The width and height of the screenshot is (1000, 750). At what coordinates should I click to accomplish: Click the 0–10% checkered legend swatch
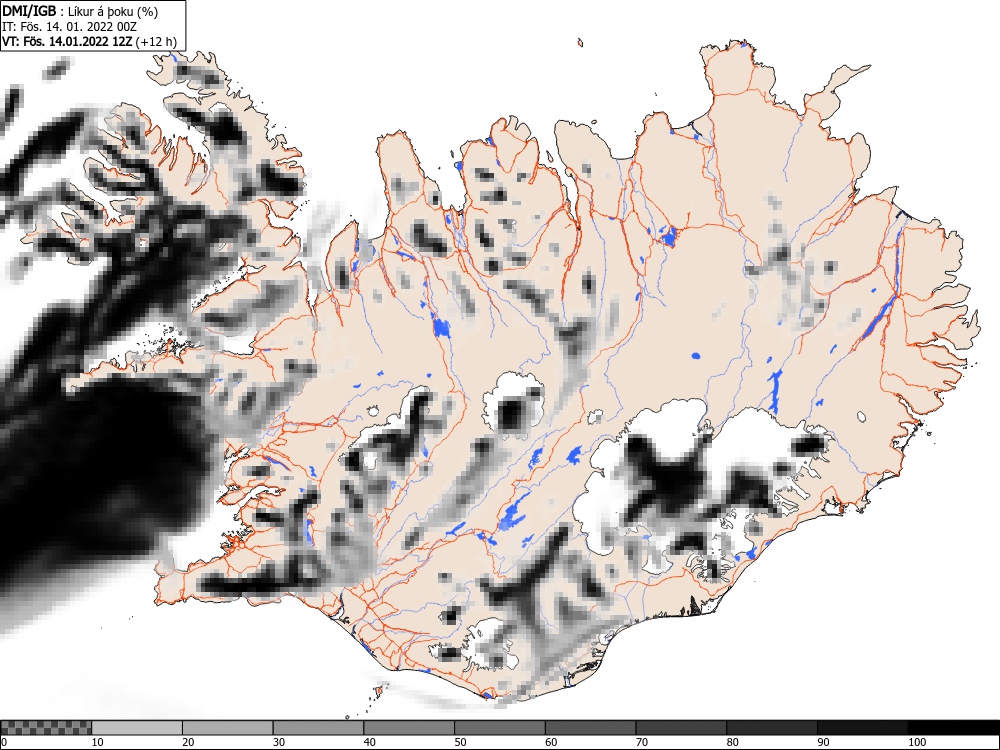tap(46, 728)
